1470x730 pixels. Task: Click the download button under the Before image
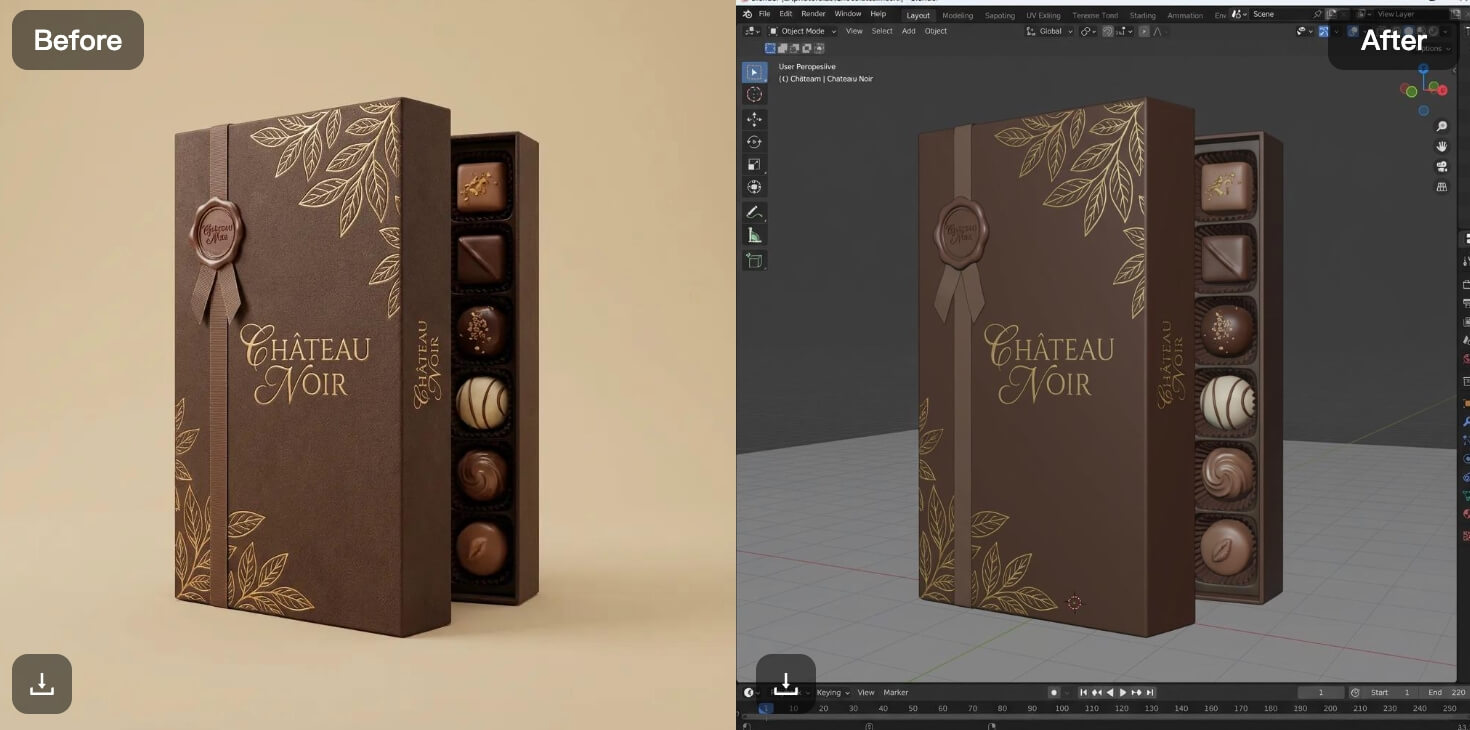(x=41, y=684)
